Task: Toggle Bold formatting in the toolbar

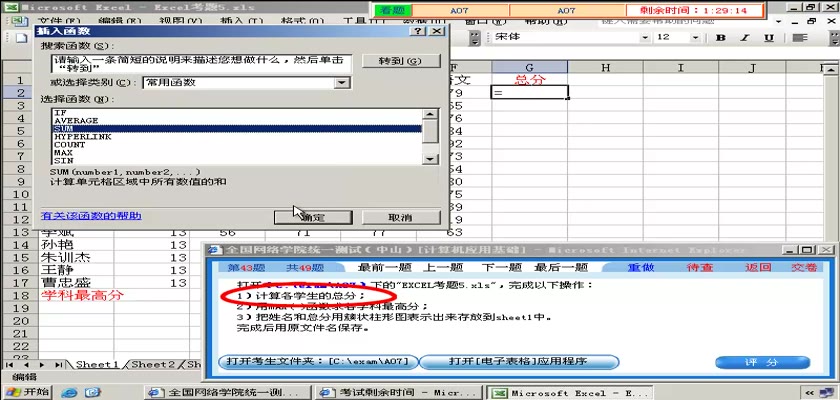Action: [721, 37]
